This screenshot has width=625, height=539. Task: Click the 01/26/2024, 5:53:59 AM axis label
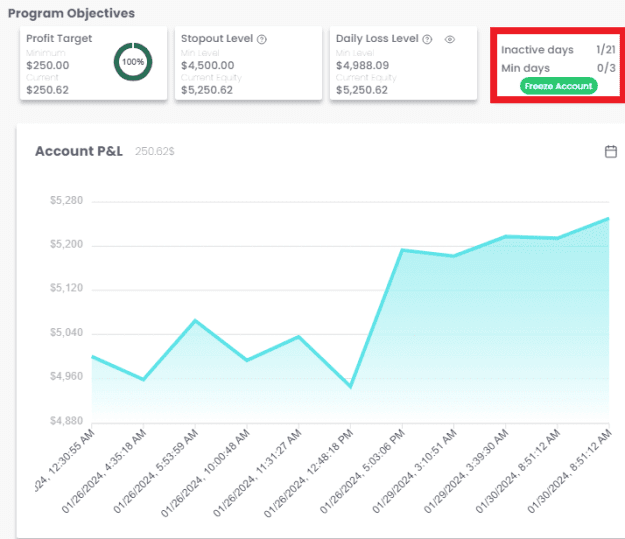coord(156,471)
